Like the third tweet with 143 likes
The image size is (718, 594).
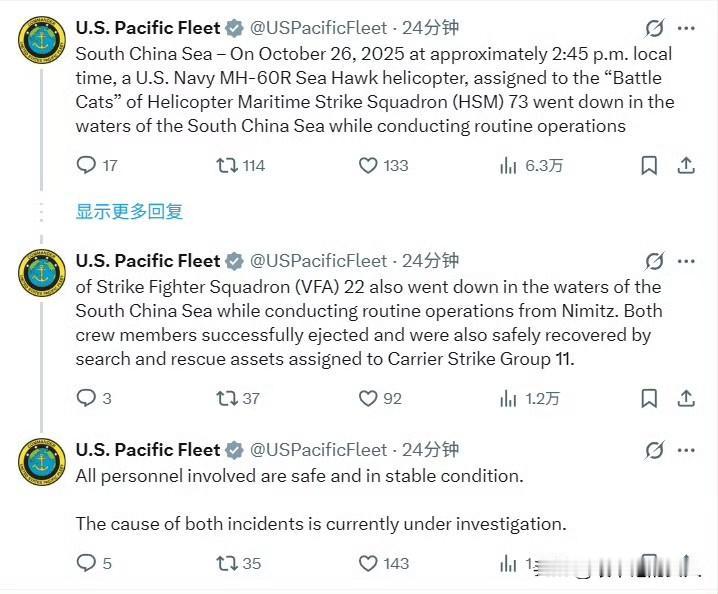(368, 563)
